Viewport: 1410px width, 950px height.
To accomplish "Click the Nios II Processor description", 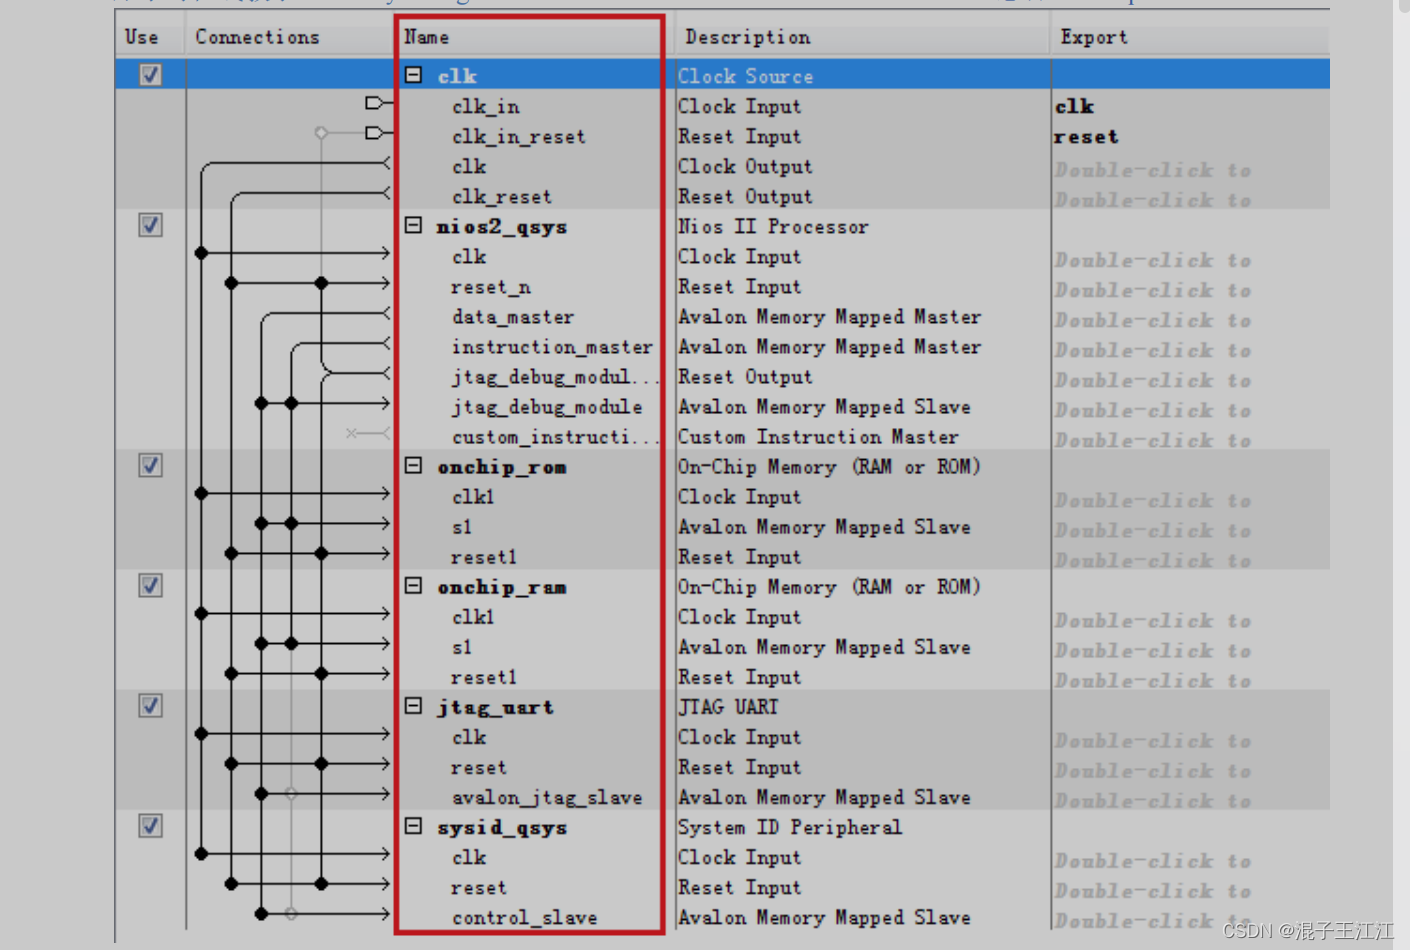I will coord(773,227).
